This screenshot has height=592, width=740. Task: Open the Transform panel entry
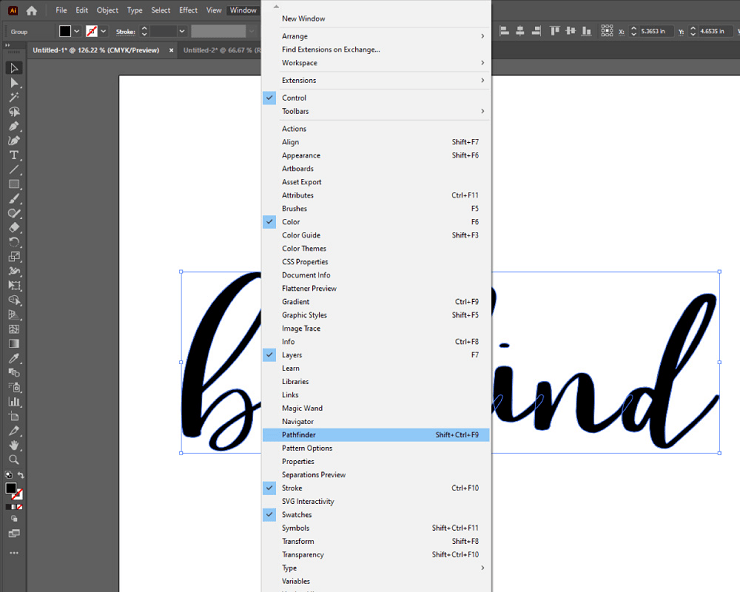(376, 541)
